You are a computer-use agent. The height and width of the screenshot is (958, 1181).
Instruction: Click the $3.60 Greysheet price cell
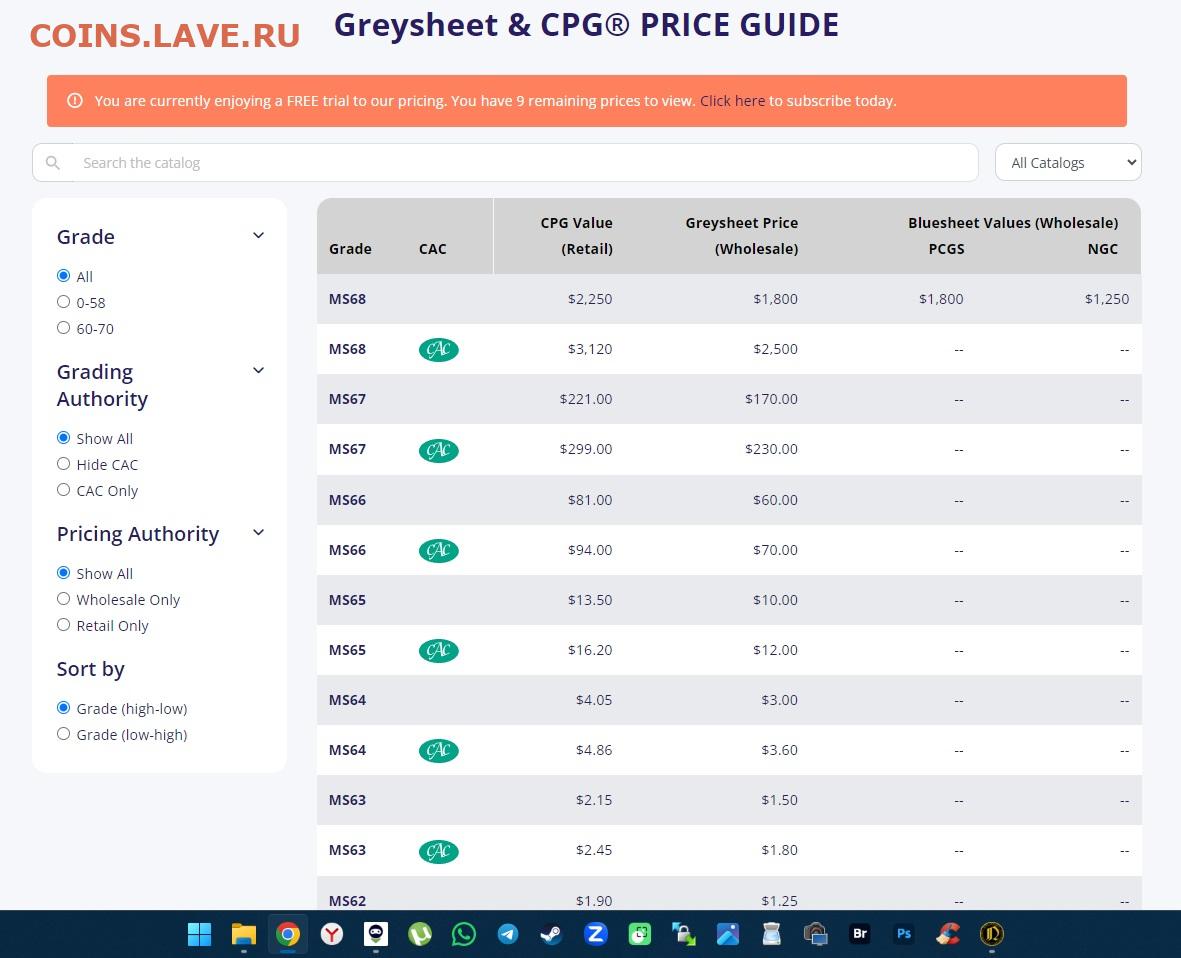tap(779, 750)
